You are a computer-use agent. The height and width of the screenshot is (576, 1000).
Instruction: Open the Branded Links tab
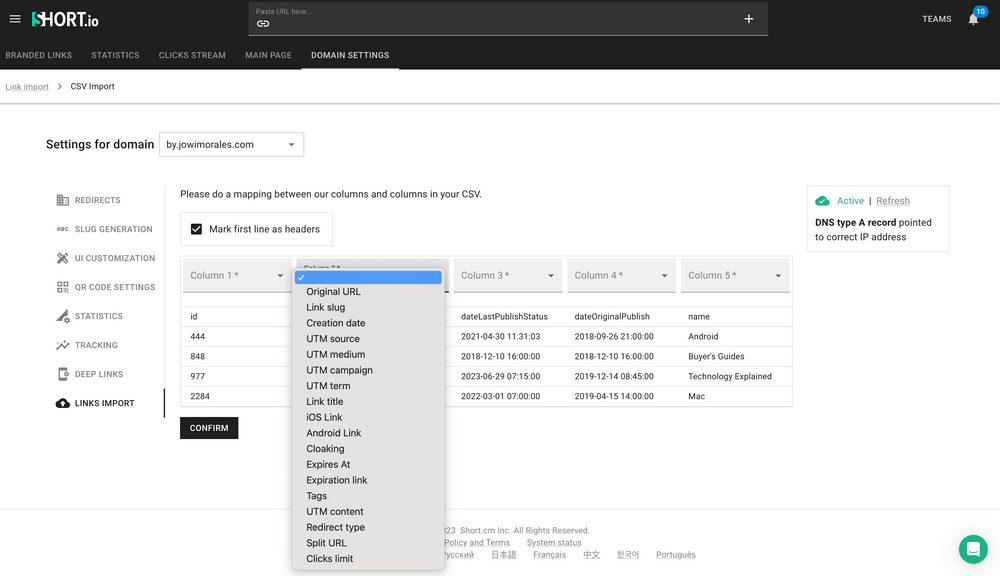point(39,55)
